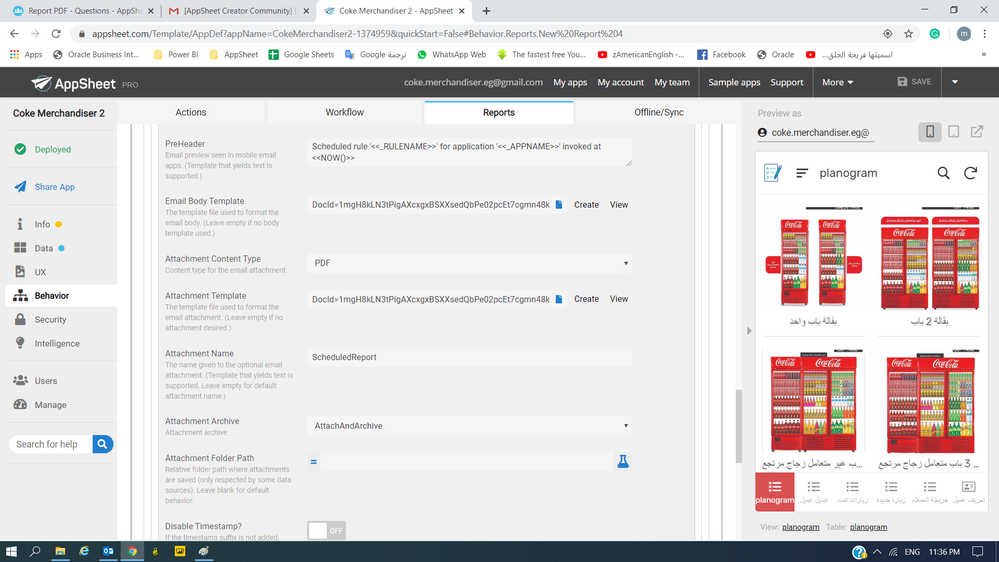
Task: Click the Preview as email field
Action: (816, 133)
